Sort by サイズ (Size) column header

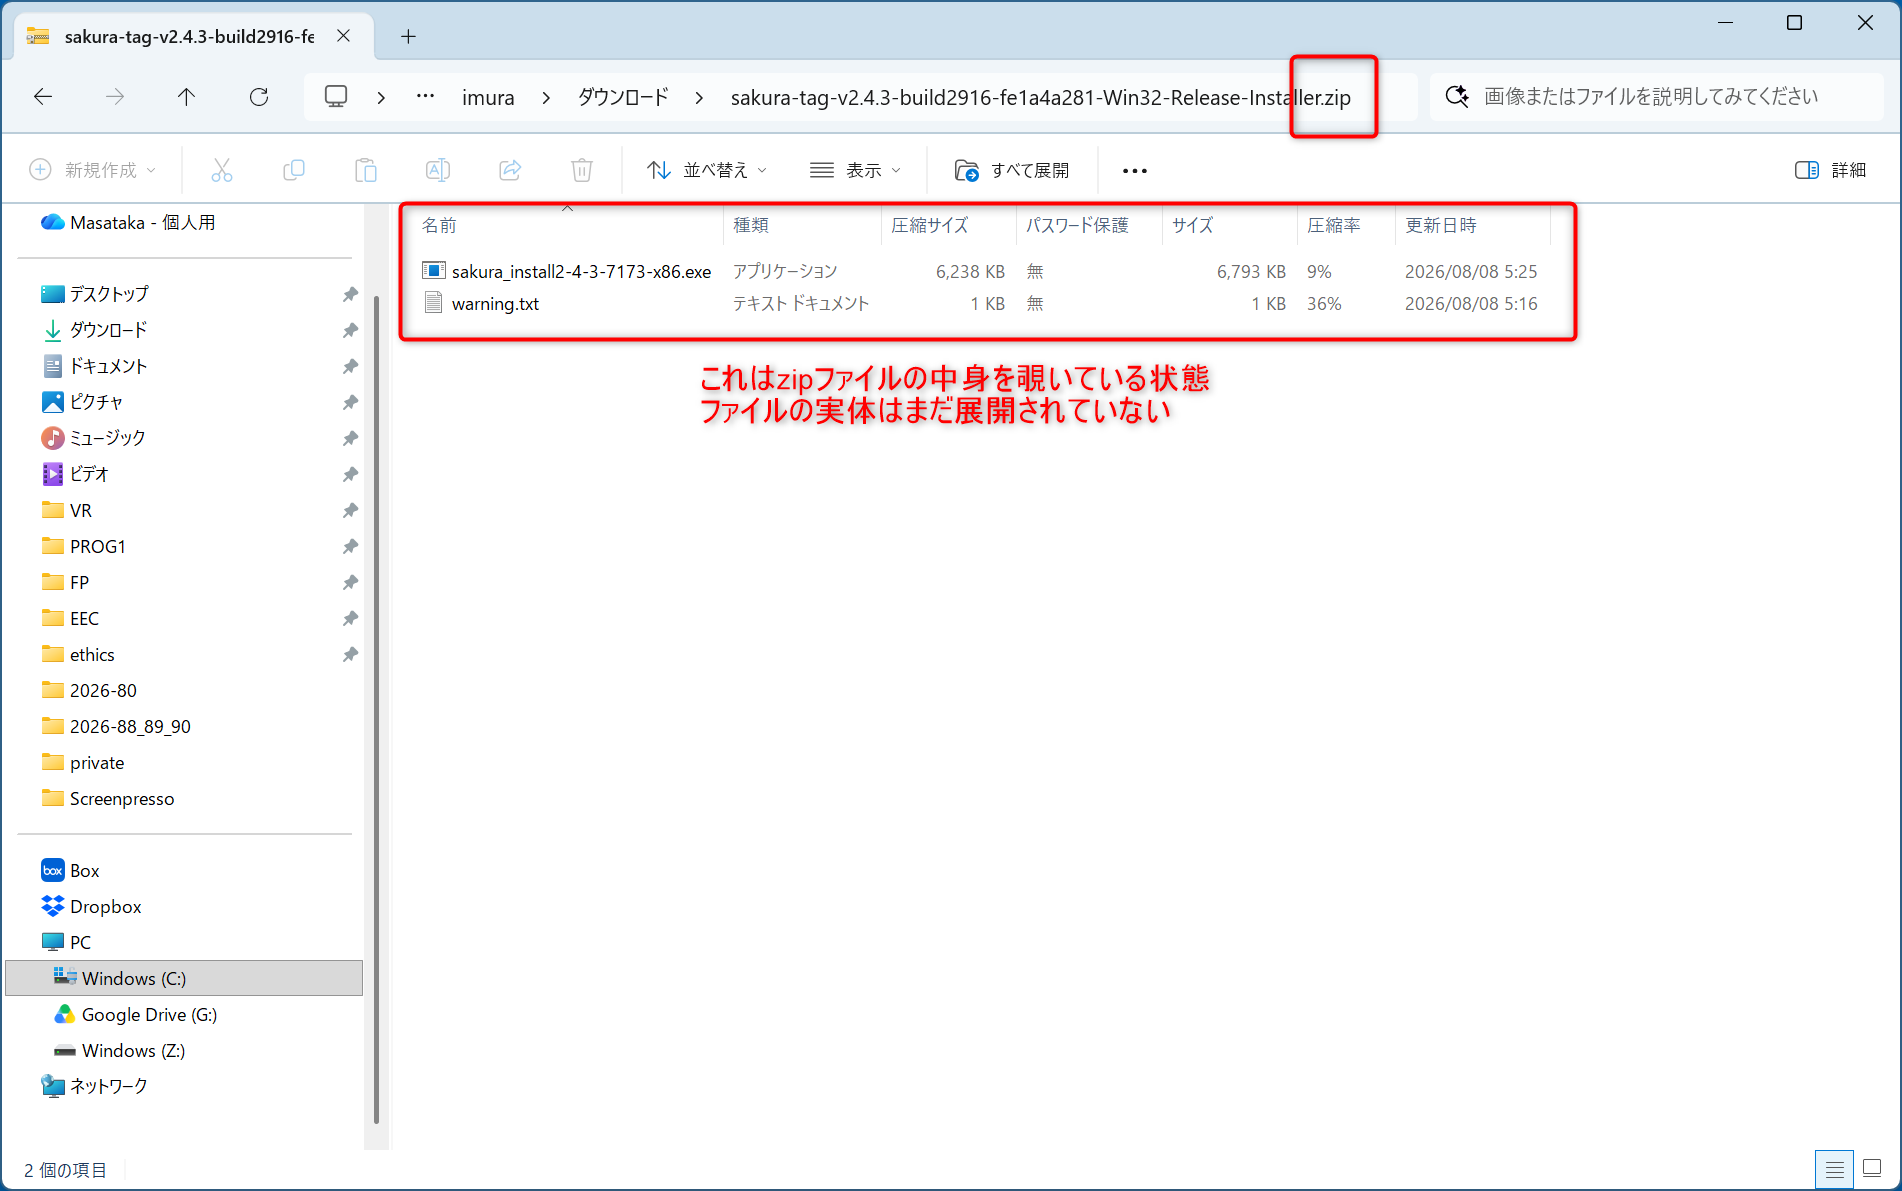pyautogui.click(x=1229, y=225)
